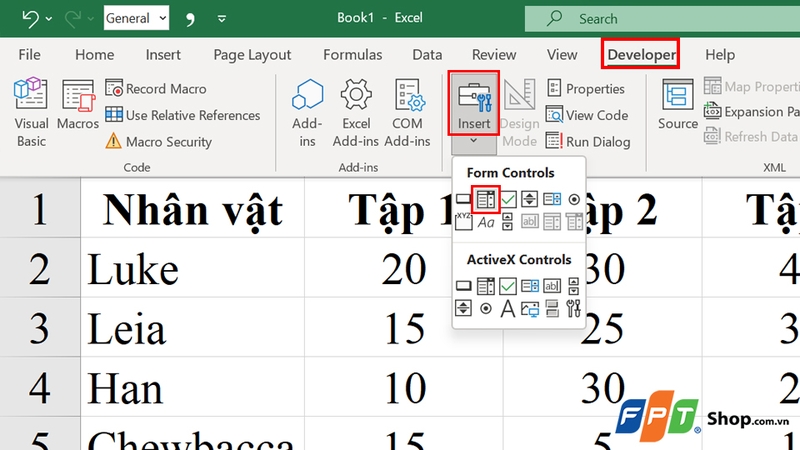This screenshot has width=800, height=450.
Task: Select List Box form control
Action: coord(552,199)
